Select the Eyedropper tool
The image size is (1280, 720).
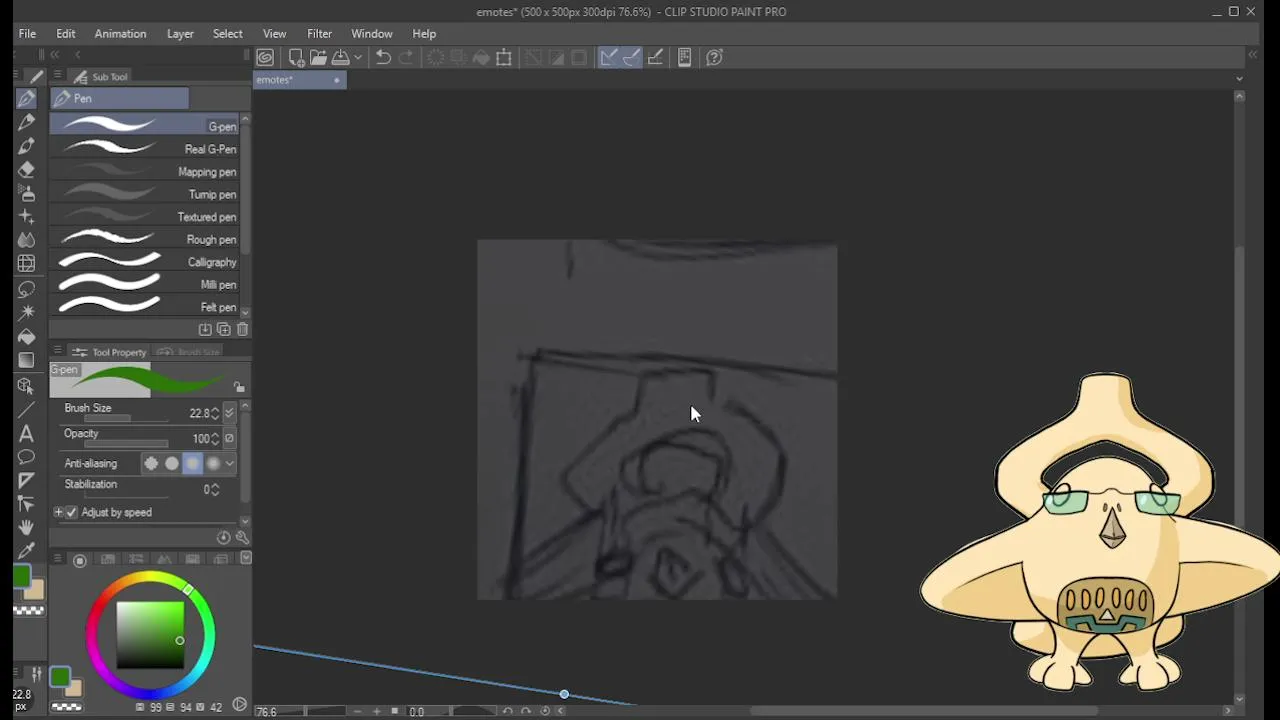click(x=27, y=551)
